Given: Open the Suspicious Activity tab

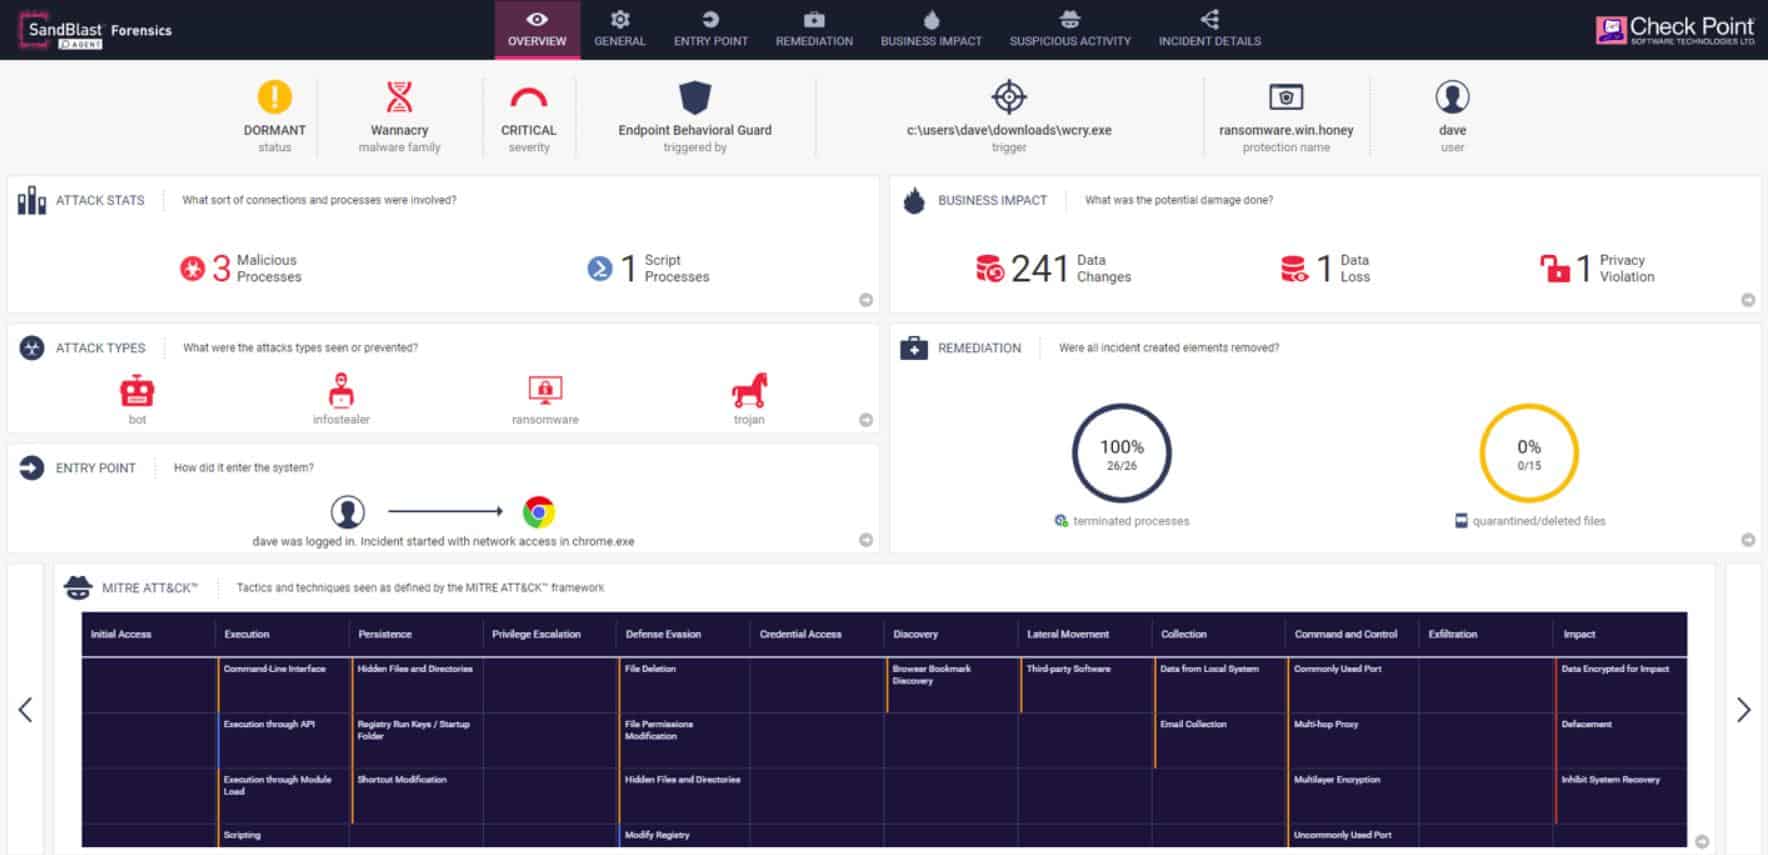Looking at the screenshot, I should point(1070,30).
